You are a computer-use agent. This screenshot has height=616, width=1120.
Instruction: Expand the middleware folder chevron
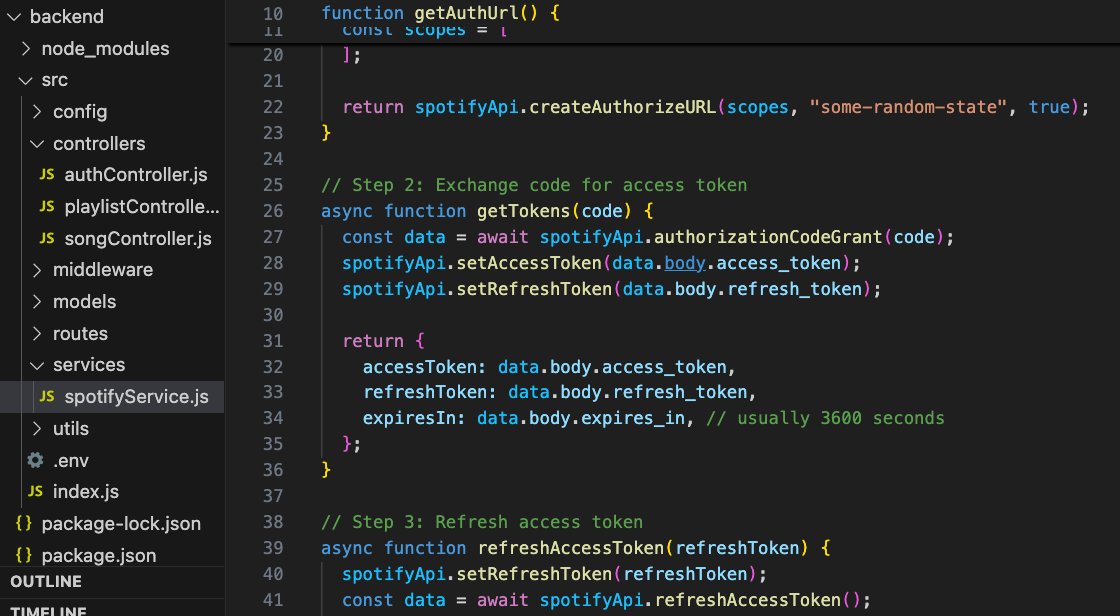37,270
